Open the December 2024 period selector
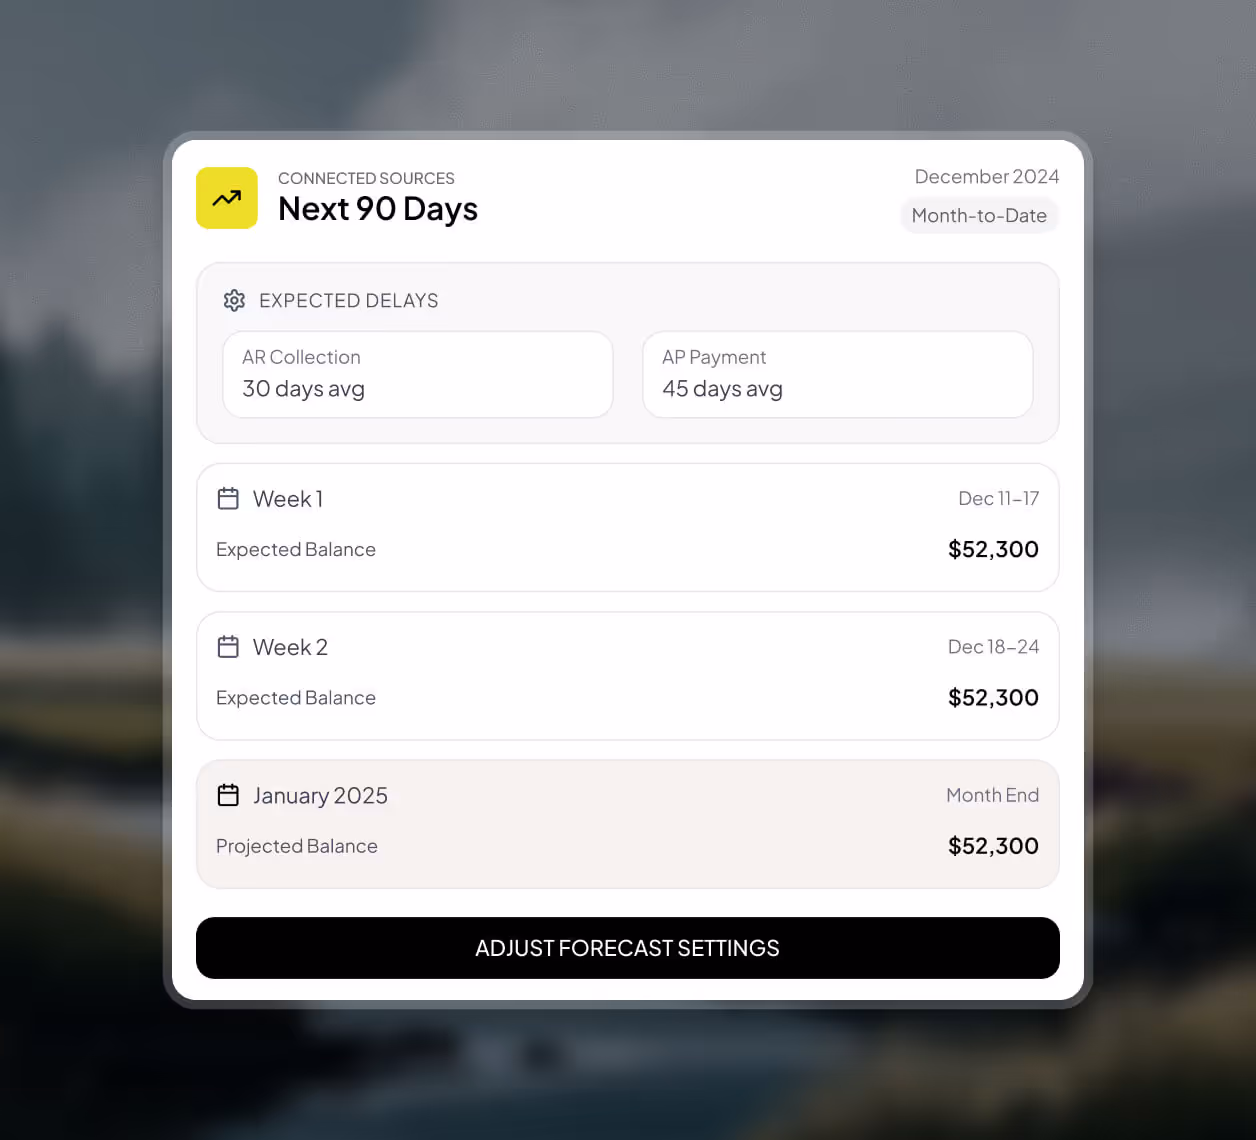The image size is (1256, 1140). click(x=986, y=176)
